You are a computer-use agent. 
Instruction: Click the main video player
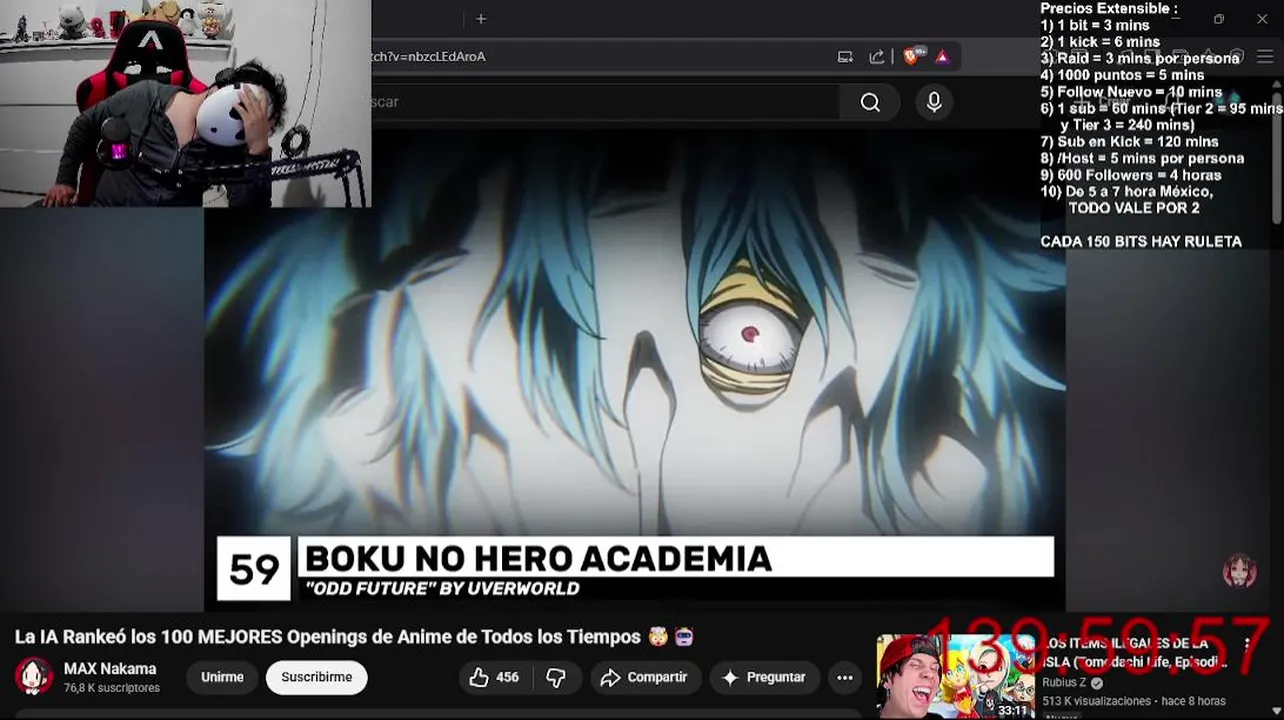[x=635, y=370]
